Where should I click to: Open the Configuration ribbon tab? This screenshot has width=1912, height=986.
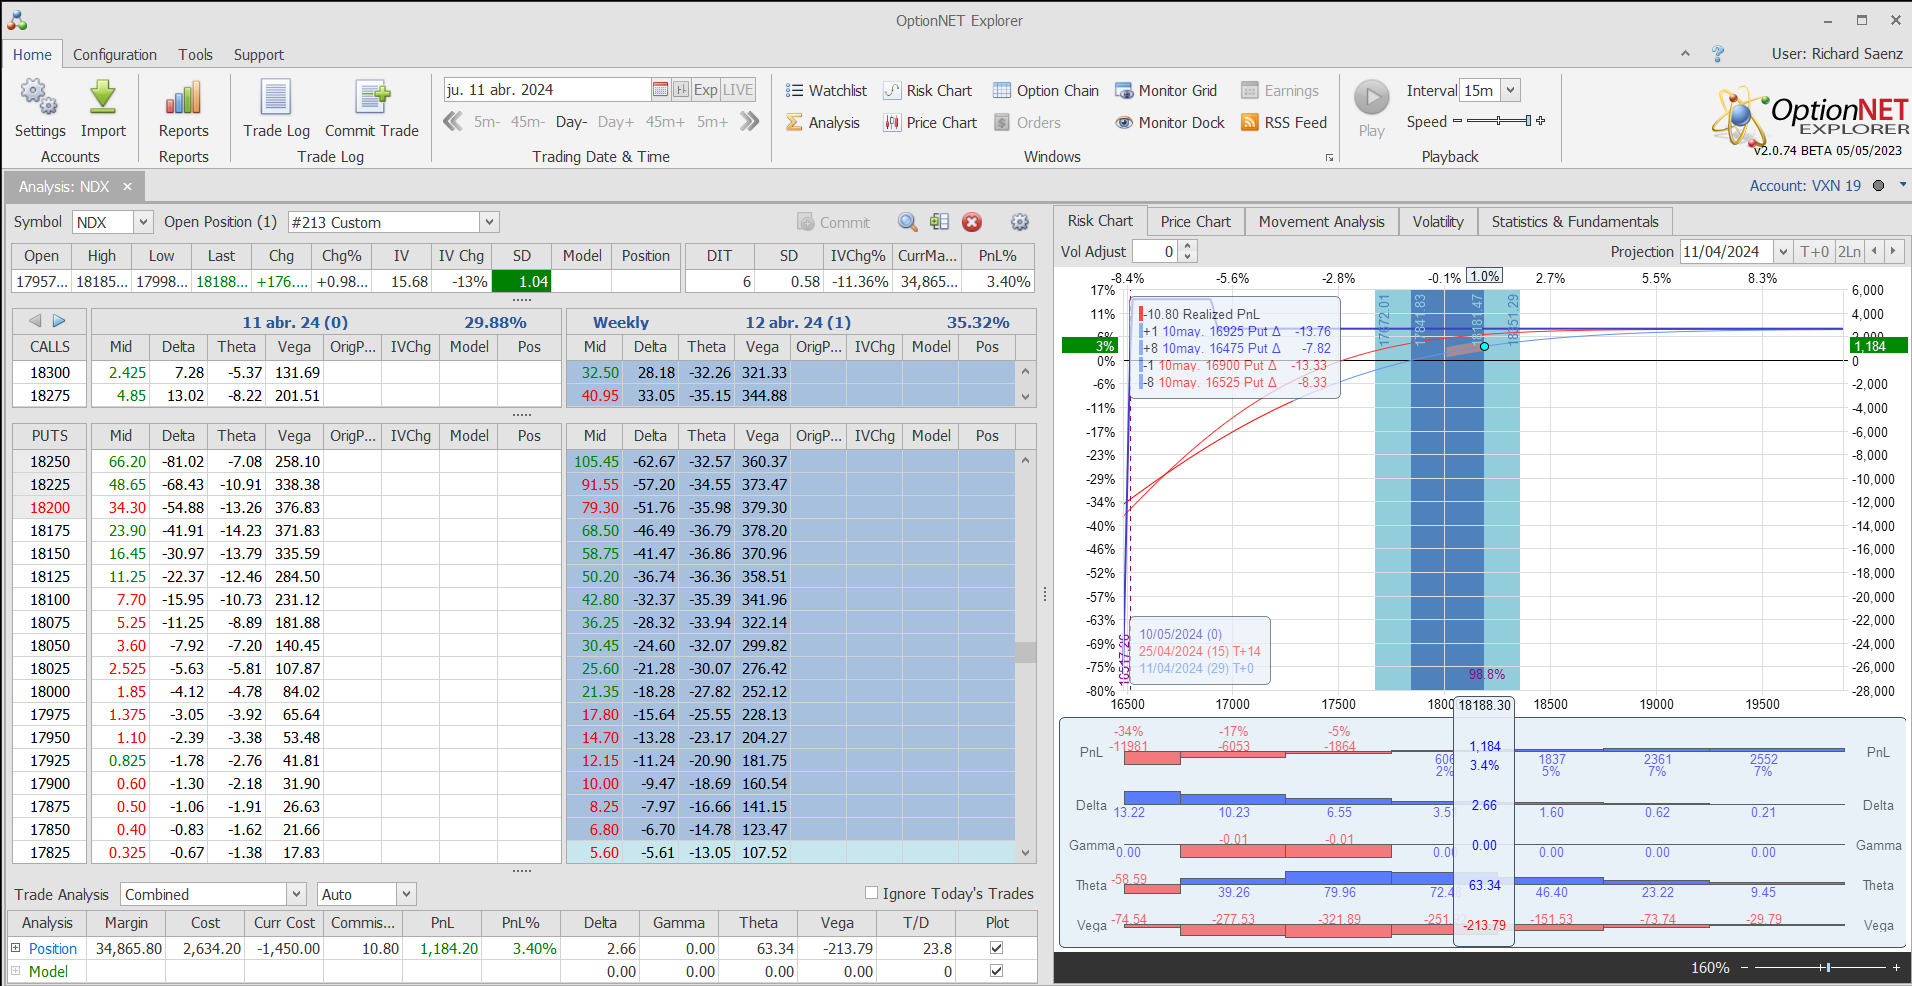tap(115, 55)
